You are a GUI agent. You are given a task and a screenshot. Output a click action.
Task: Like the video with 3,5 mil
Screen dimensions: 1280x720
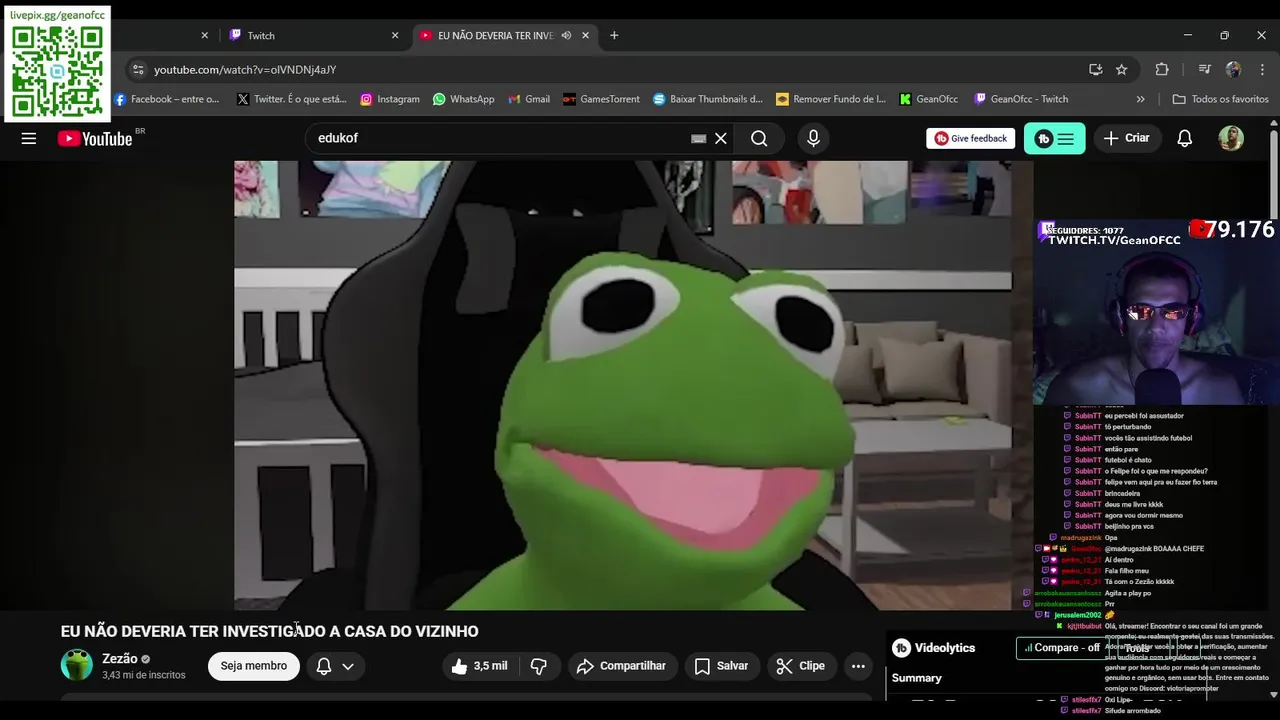pyautogui.click(x=480, y=666)
